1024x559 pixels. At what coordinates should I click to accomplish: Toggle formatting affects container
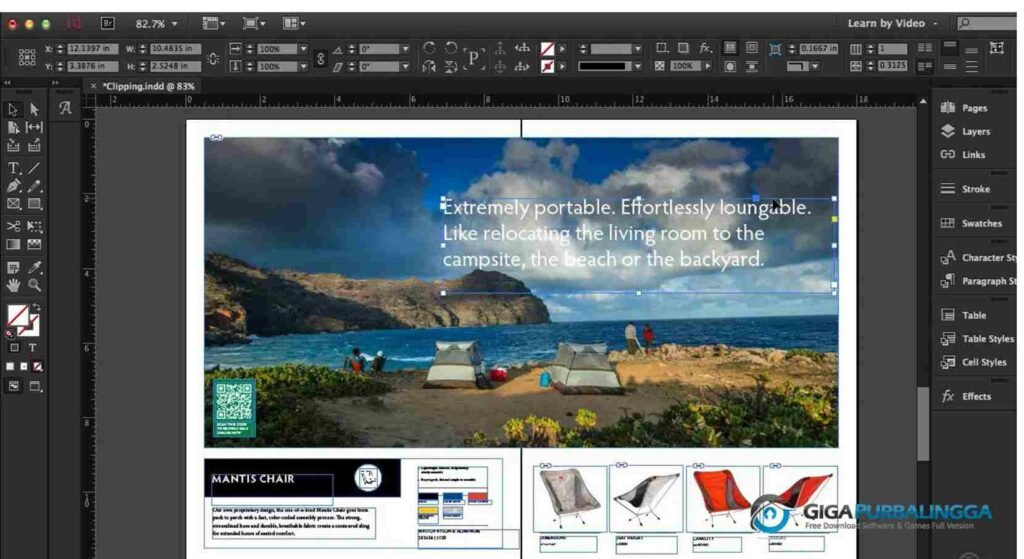coord(14,347)
